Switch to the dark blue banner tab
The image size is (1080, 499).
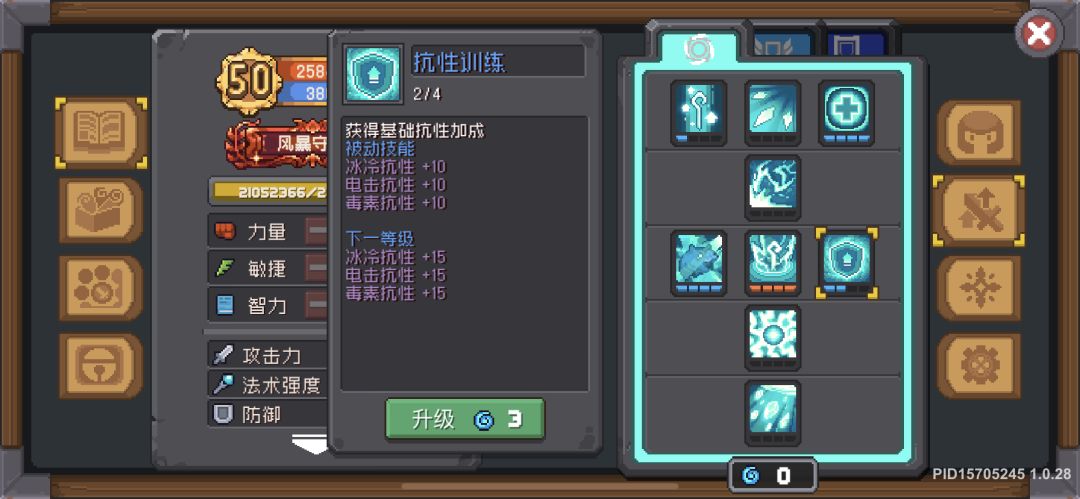855,45
